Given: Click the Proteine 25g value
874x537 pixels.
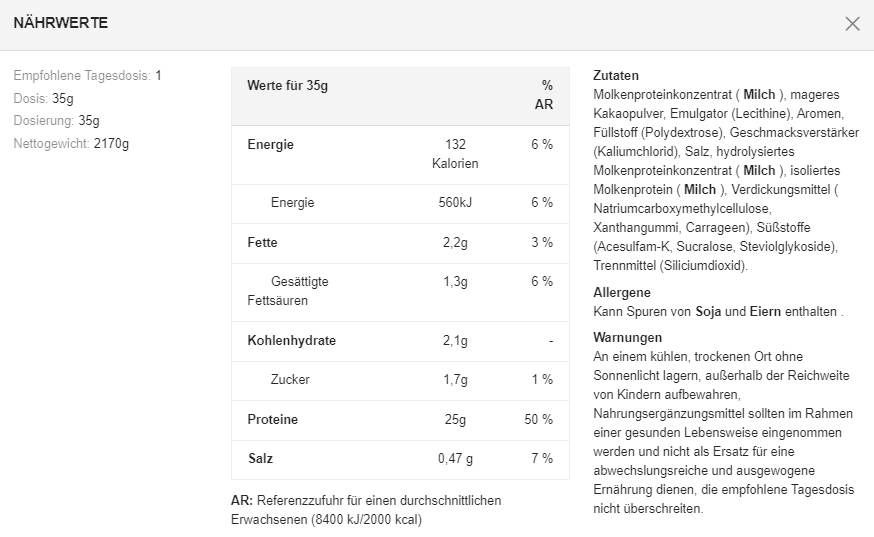Looking at the screenshot, I should [455, 419].
